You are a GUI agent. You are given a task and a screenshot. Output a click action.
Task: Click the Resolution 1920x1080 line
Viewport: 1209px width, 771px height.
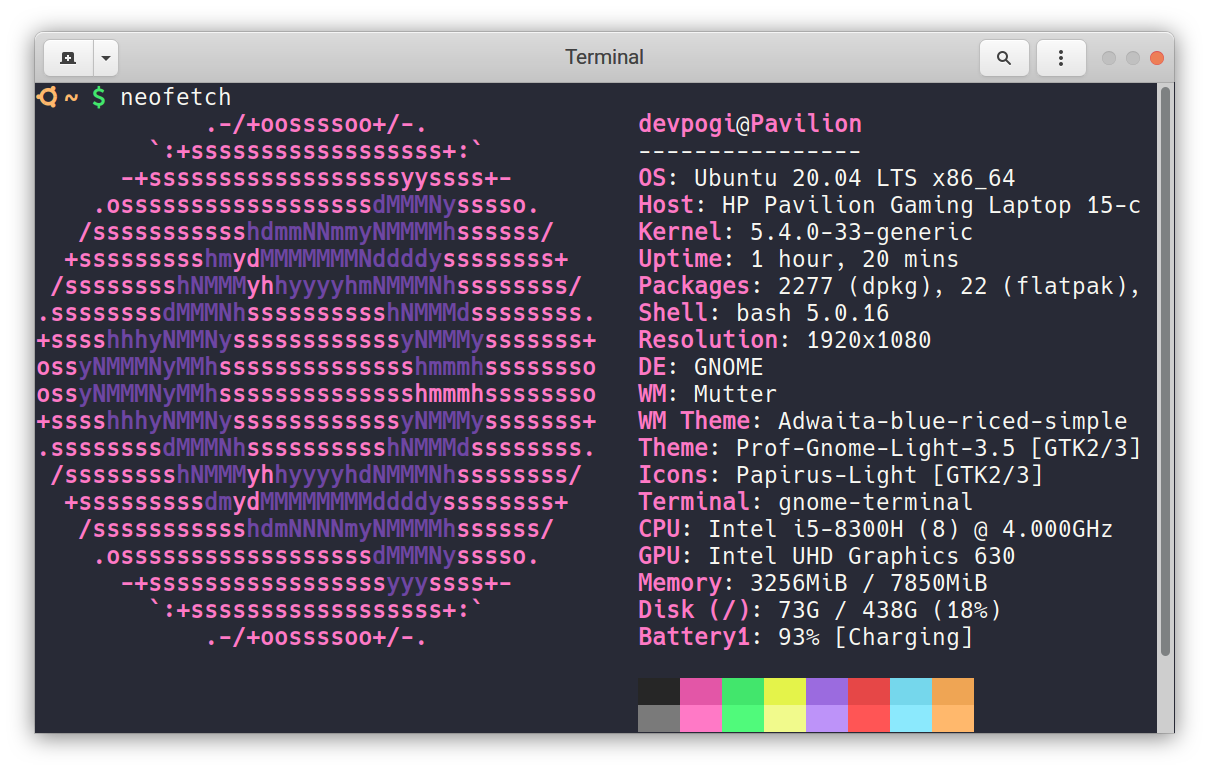click(x=785, y=340)
